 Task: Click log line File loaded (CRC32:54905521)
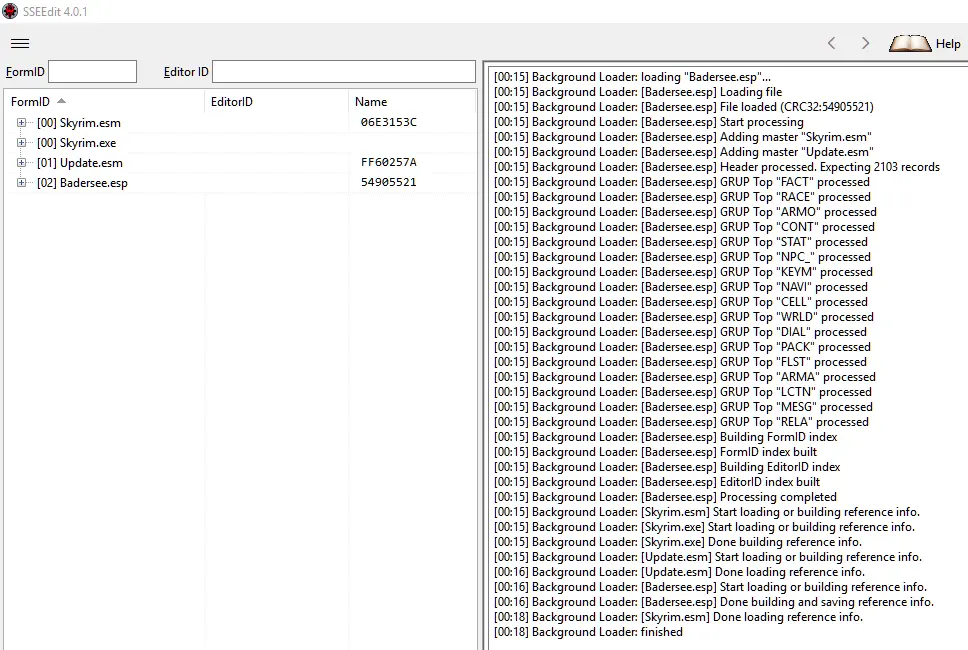(x=683, y=107)
